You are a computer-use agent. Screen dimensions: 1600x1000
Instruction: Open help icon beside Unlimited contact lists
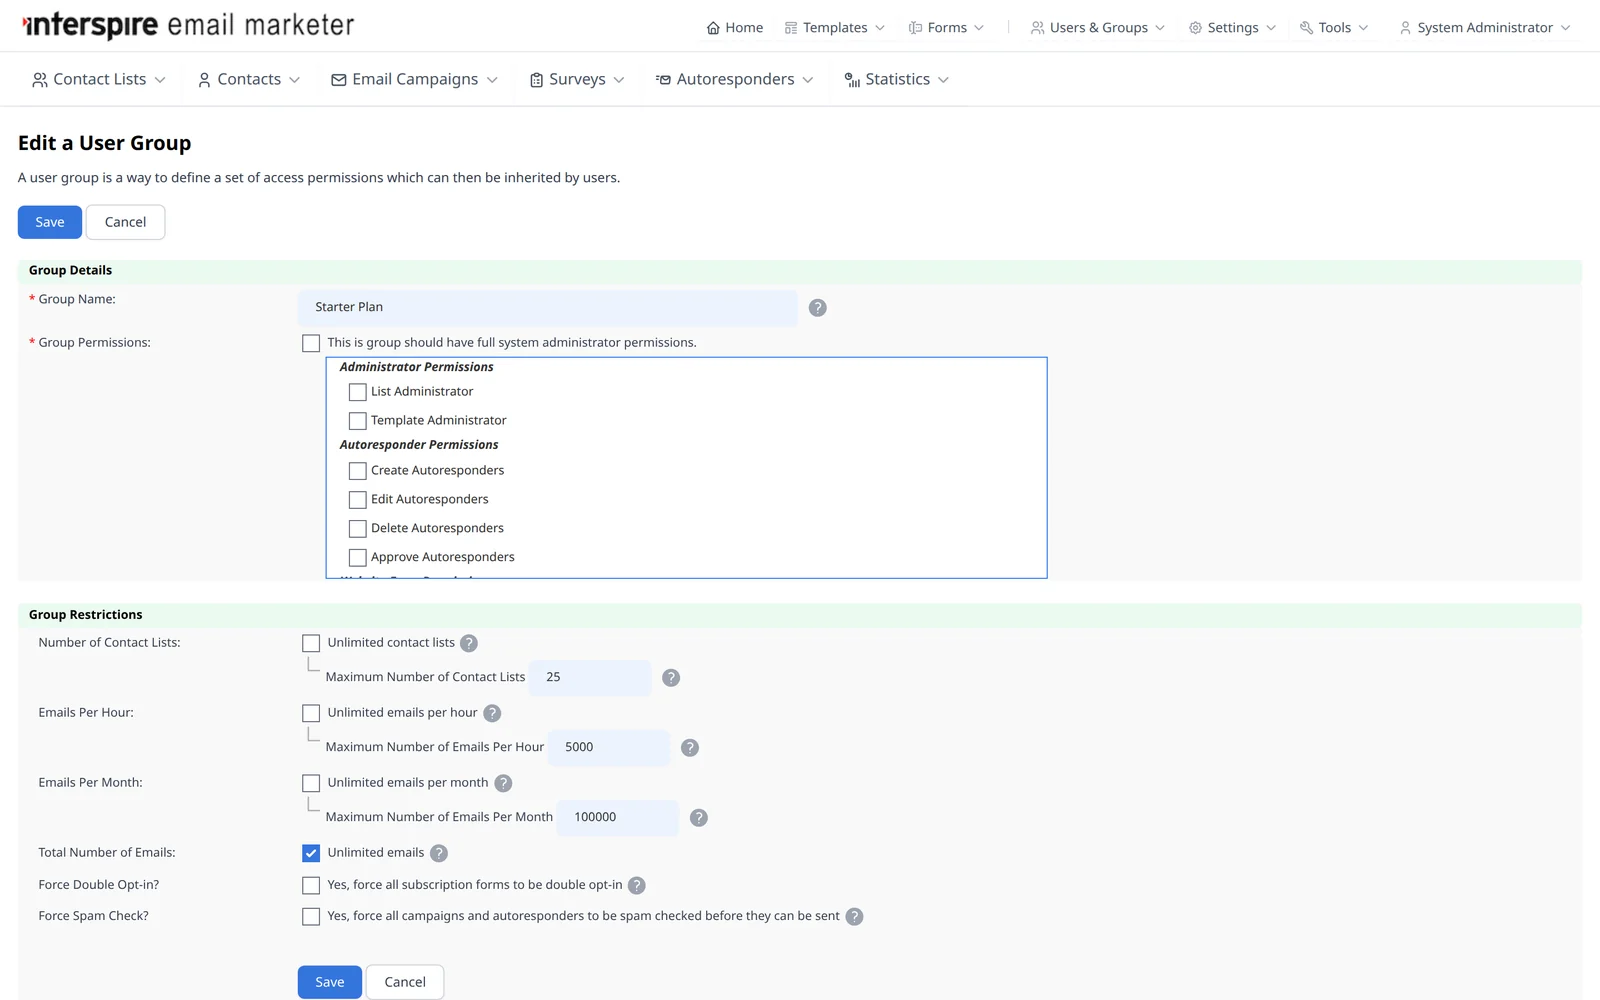tap(469, 644)
